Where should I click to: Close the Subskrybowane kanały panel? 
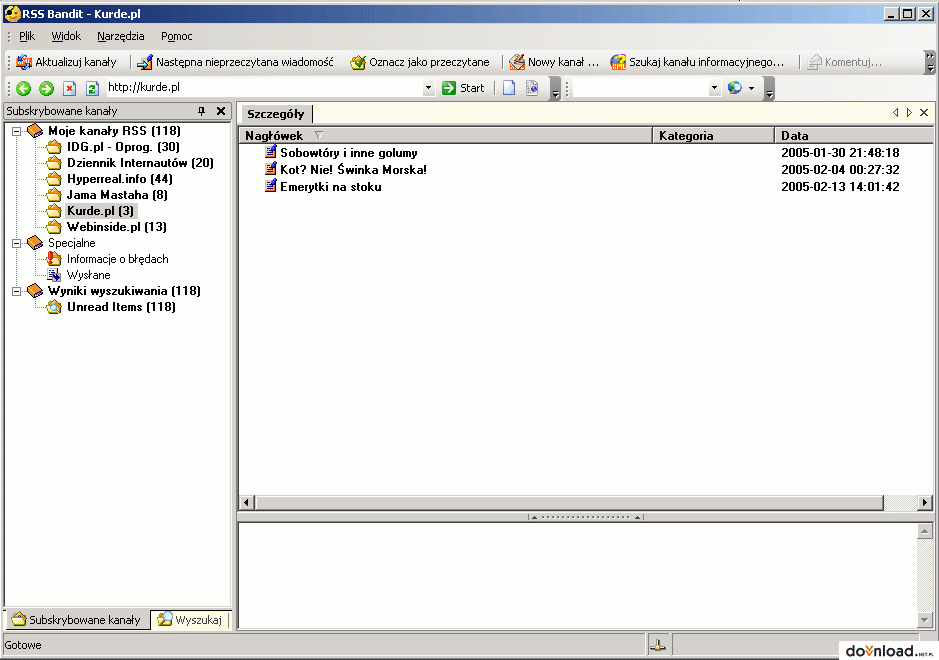[x=221, y=111]
